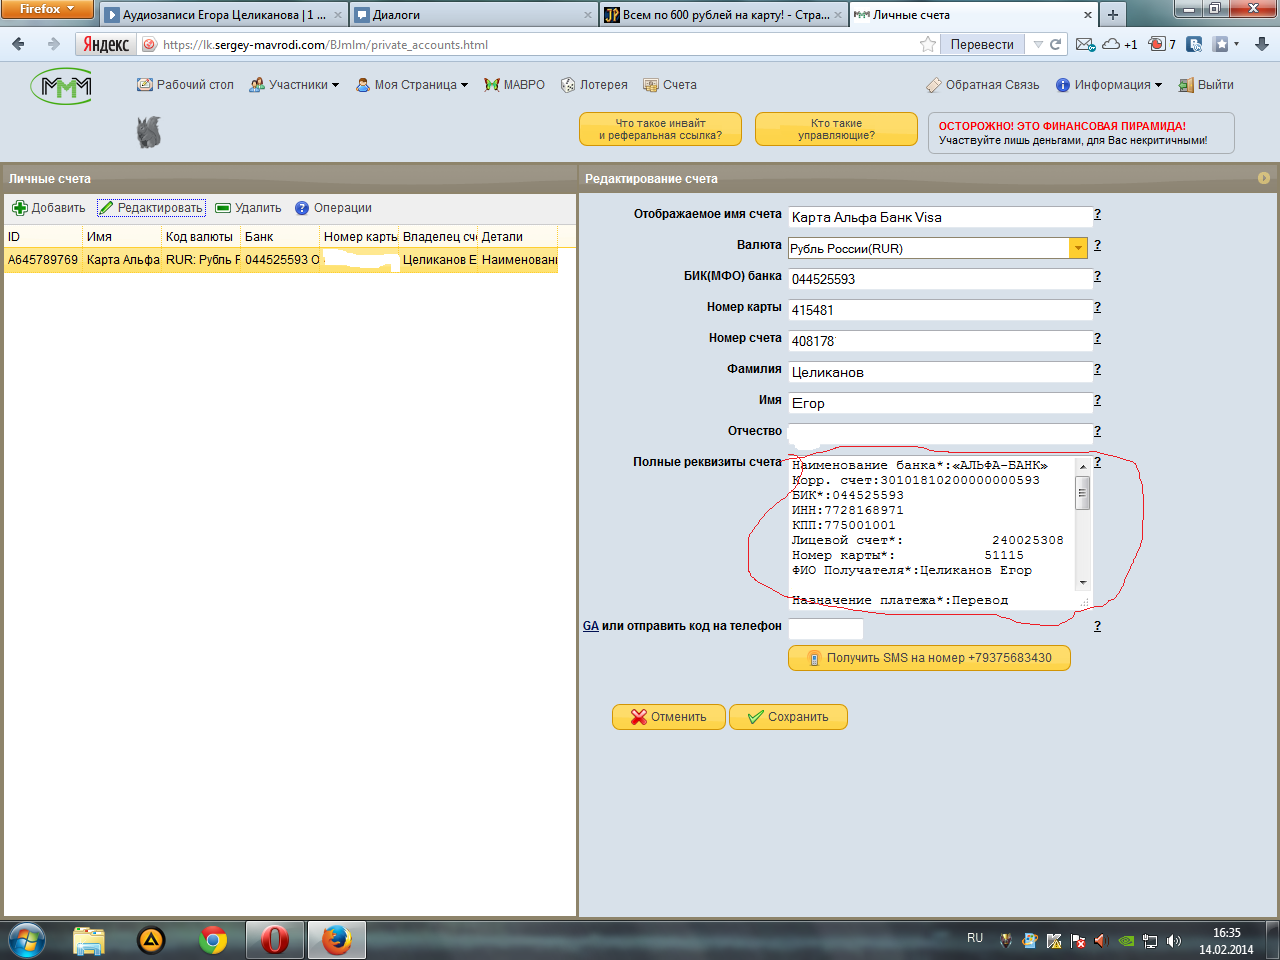Viewport: 1280px width, 960px height.
Task: Open the Рабочий стол page
Action: (185, 85)
